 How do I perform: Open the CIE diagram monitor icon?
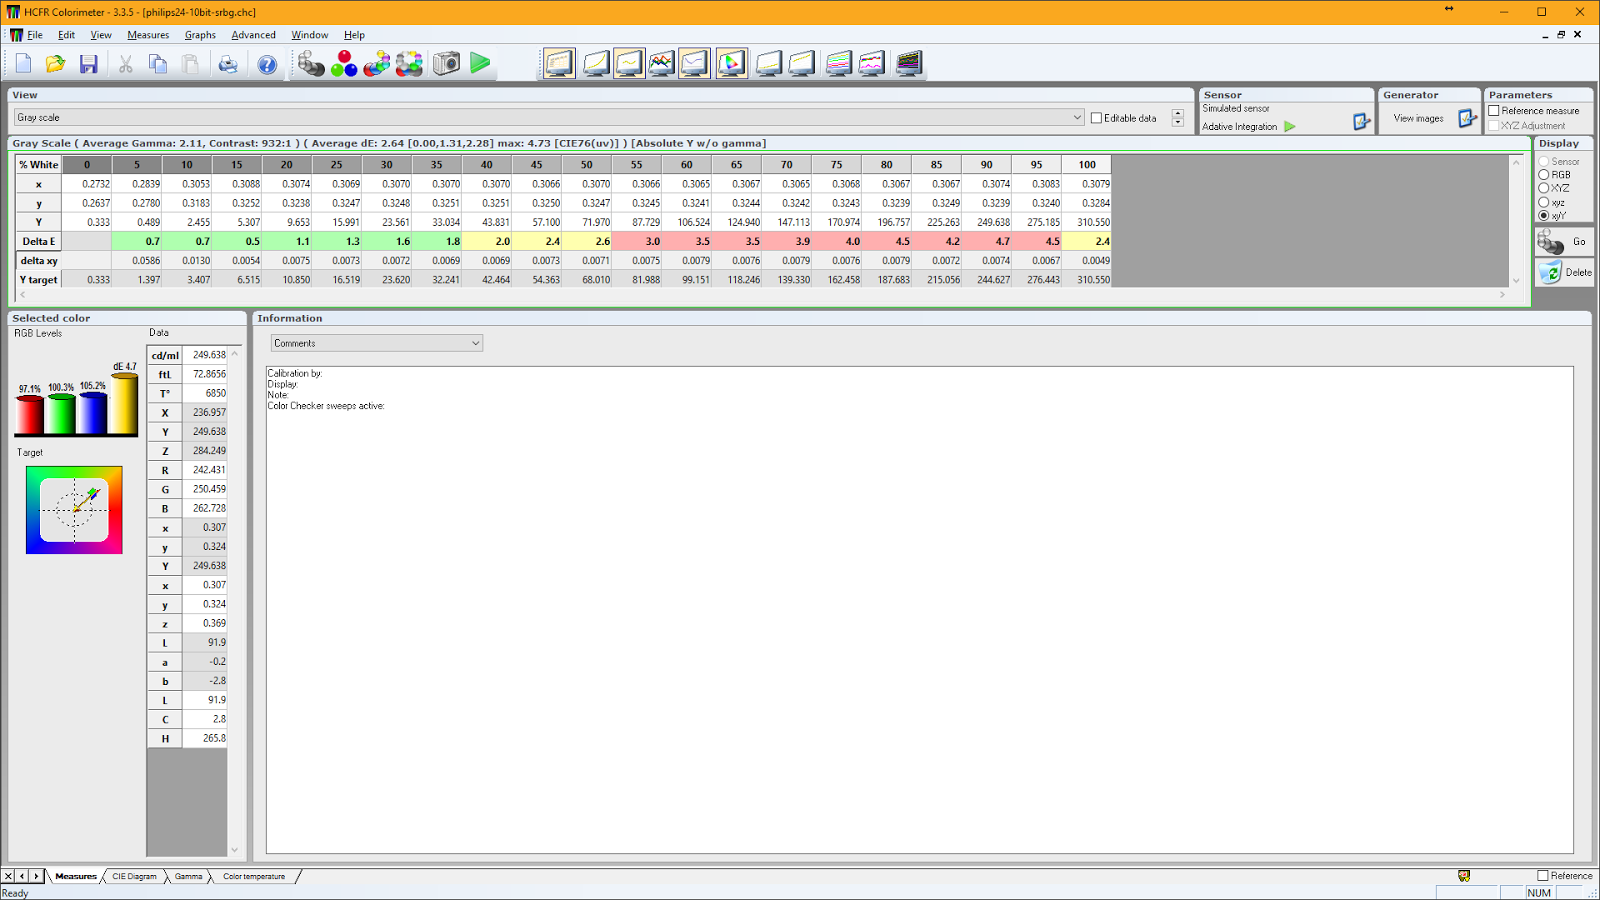(x=732, y=64)
